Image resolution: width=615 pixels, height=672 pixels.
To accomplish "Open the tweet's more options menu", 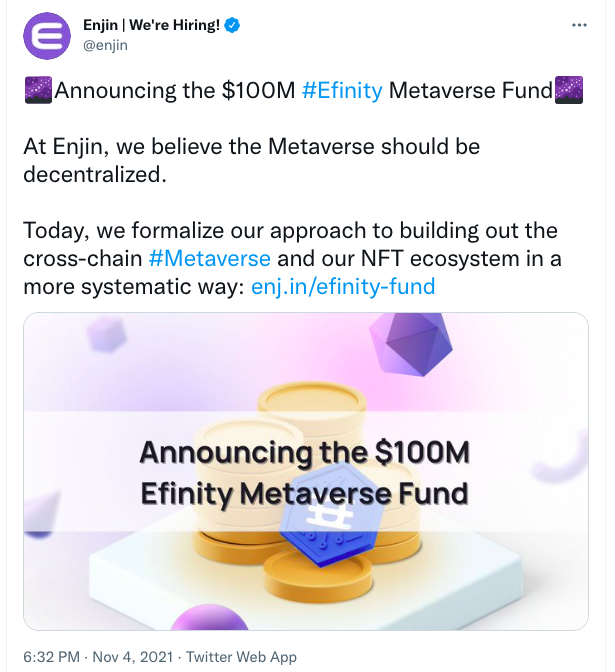I will [579, 22].
